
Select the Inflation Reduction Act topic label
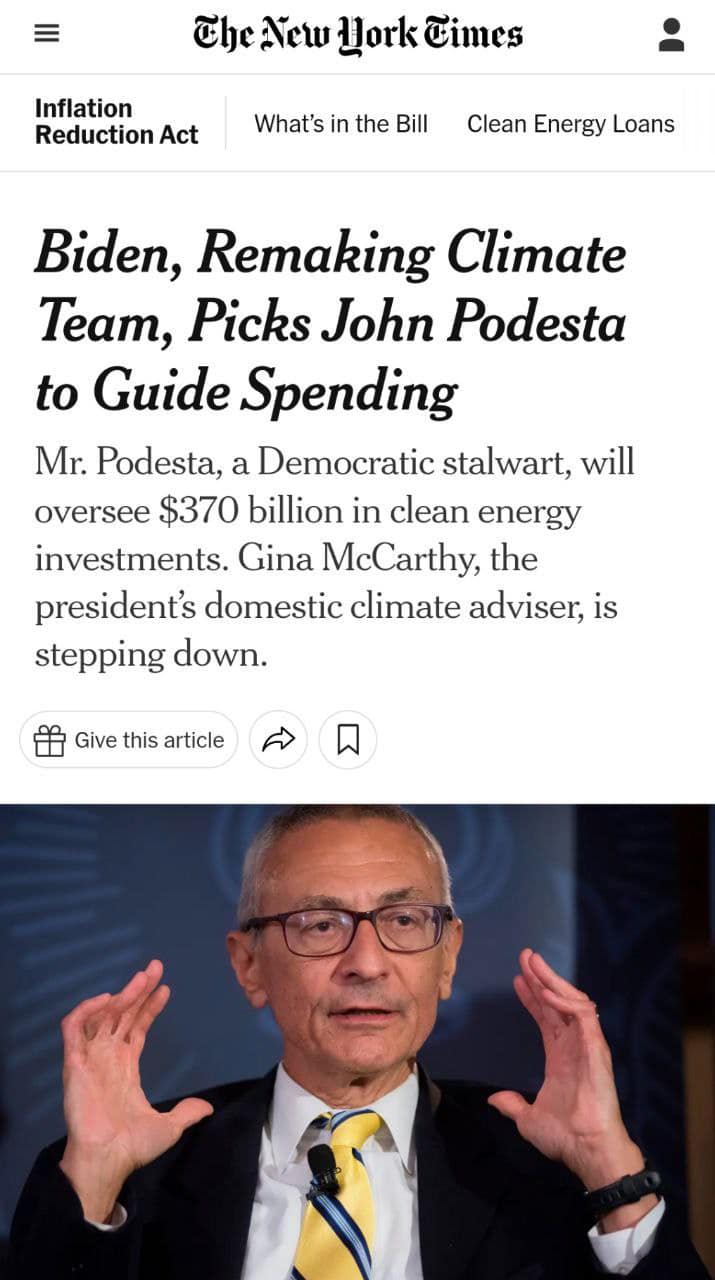pyautogui.click(x=115, y=122)
